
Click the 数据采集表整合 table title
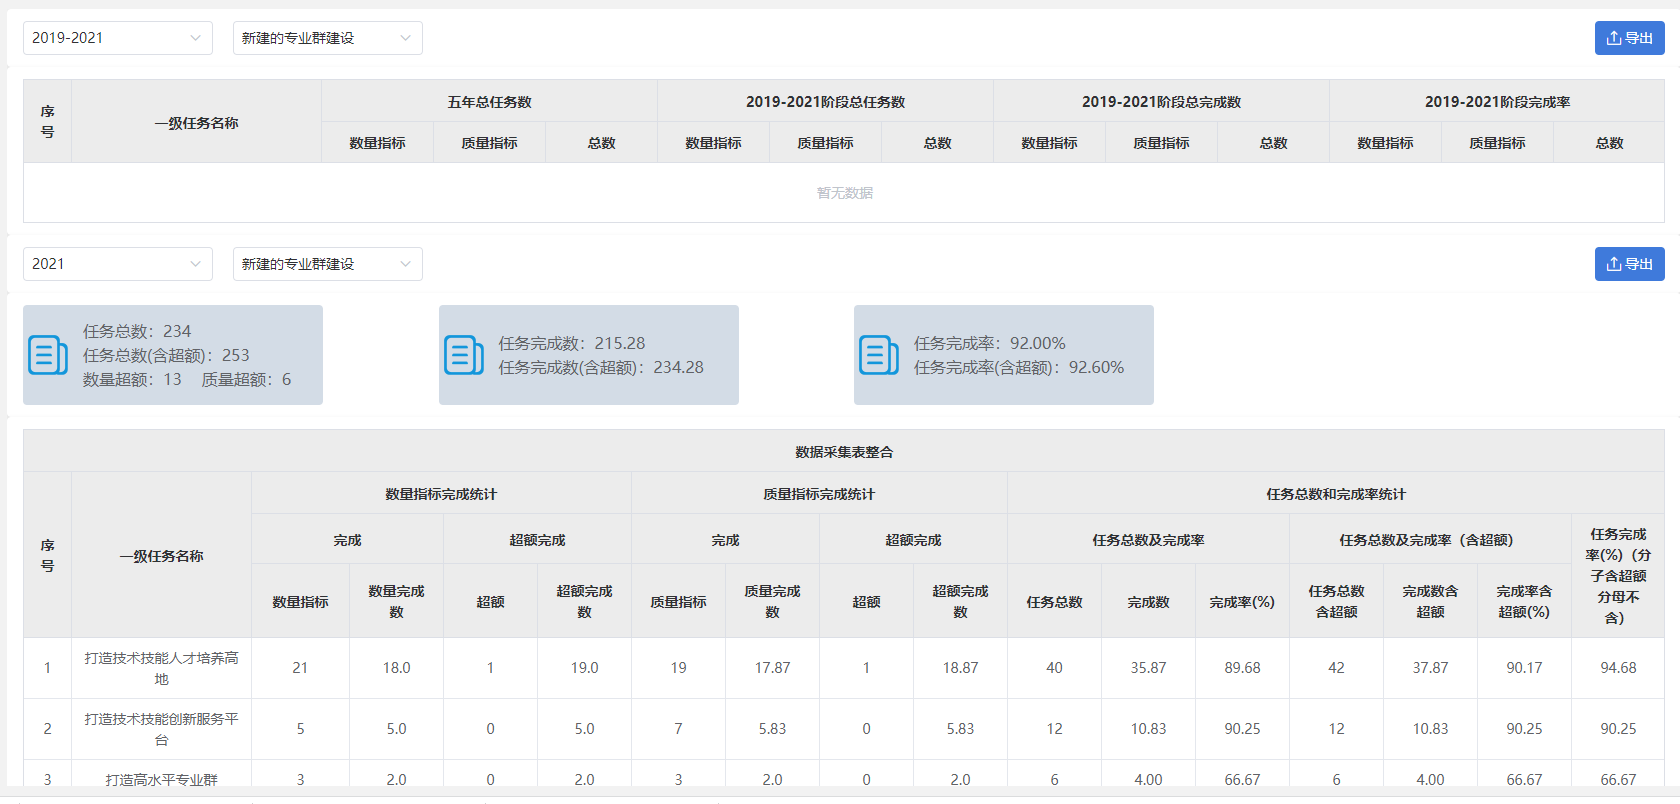(x=843, y=452)
